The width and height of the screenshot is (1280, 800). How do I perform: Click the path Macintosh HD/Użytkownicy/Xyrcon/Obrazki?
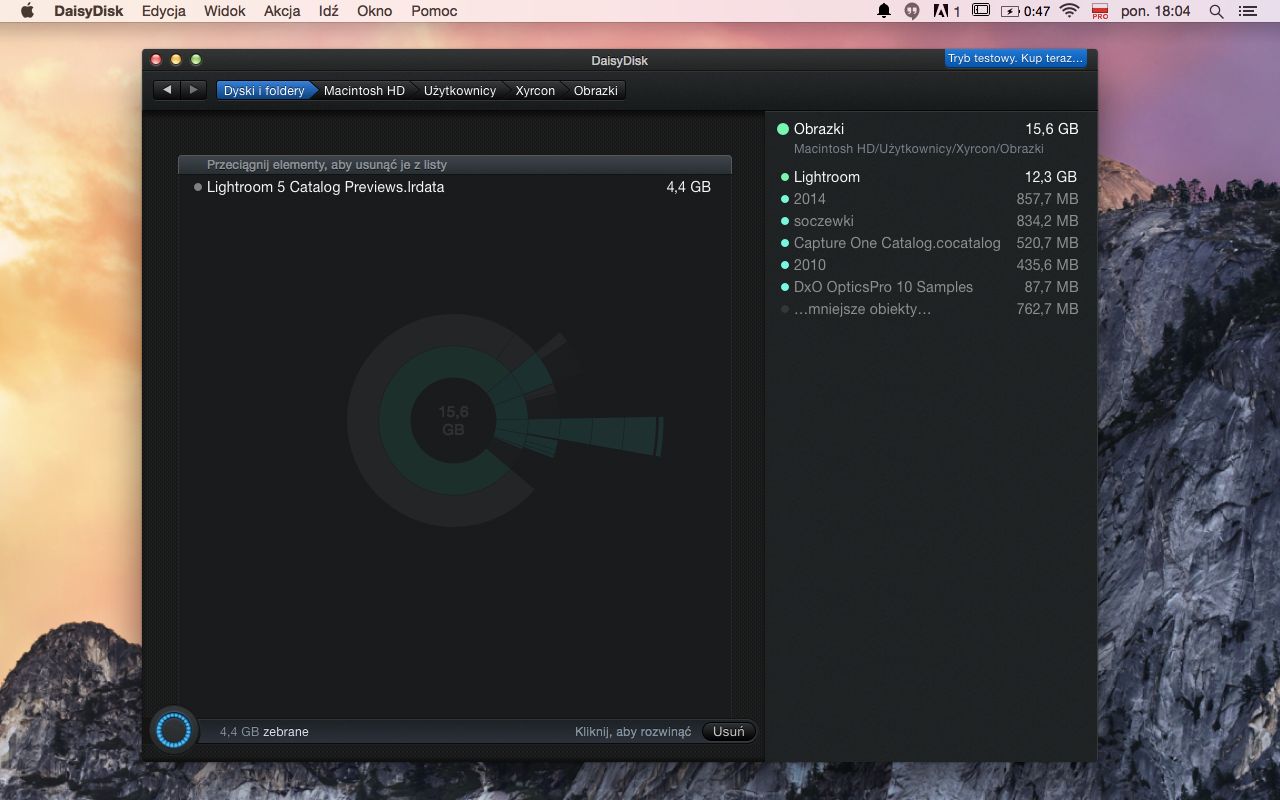919,149
